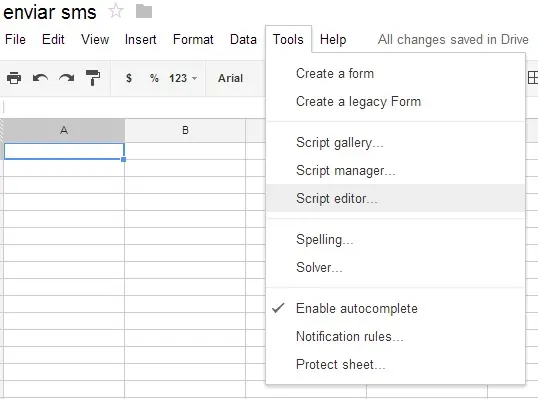Click the borders grid icon
This screenshot has height=399, width=538.
(x=533, y=78)
